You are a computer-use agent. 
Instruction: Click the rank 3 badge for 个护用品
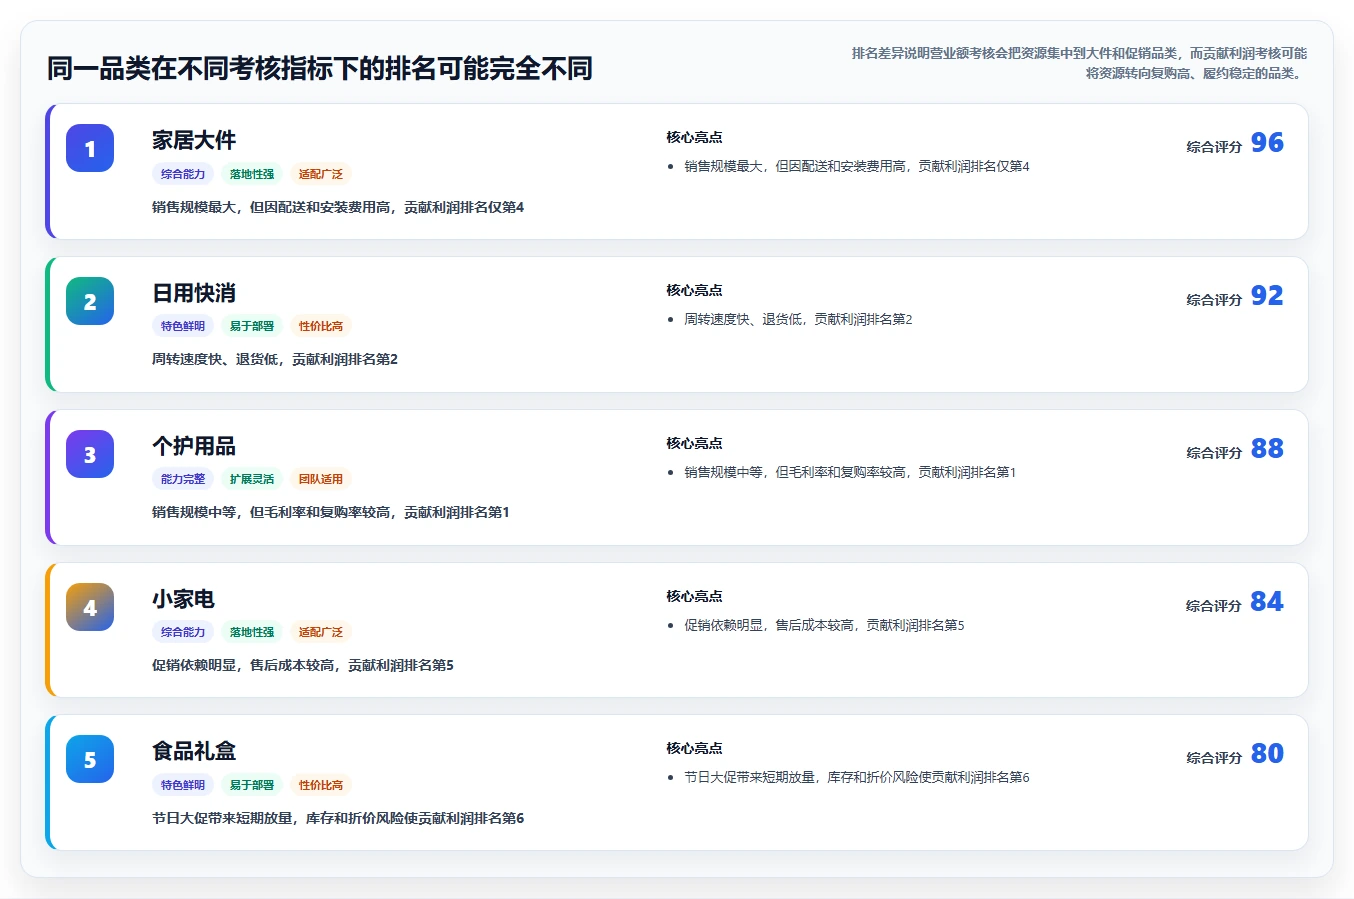pyautogui.click(x=90, y=454)
